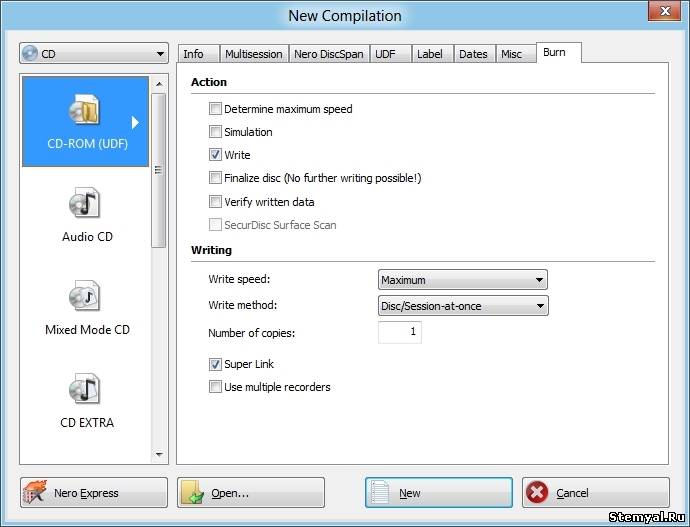Click the Write speed label
This screenshot has height=527, width=690.
click(x=239, y=279)
